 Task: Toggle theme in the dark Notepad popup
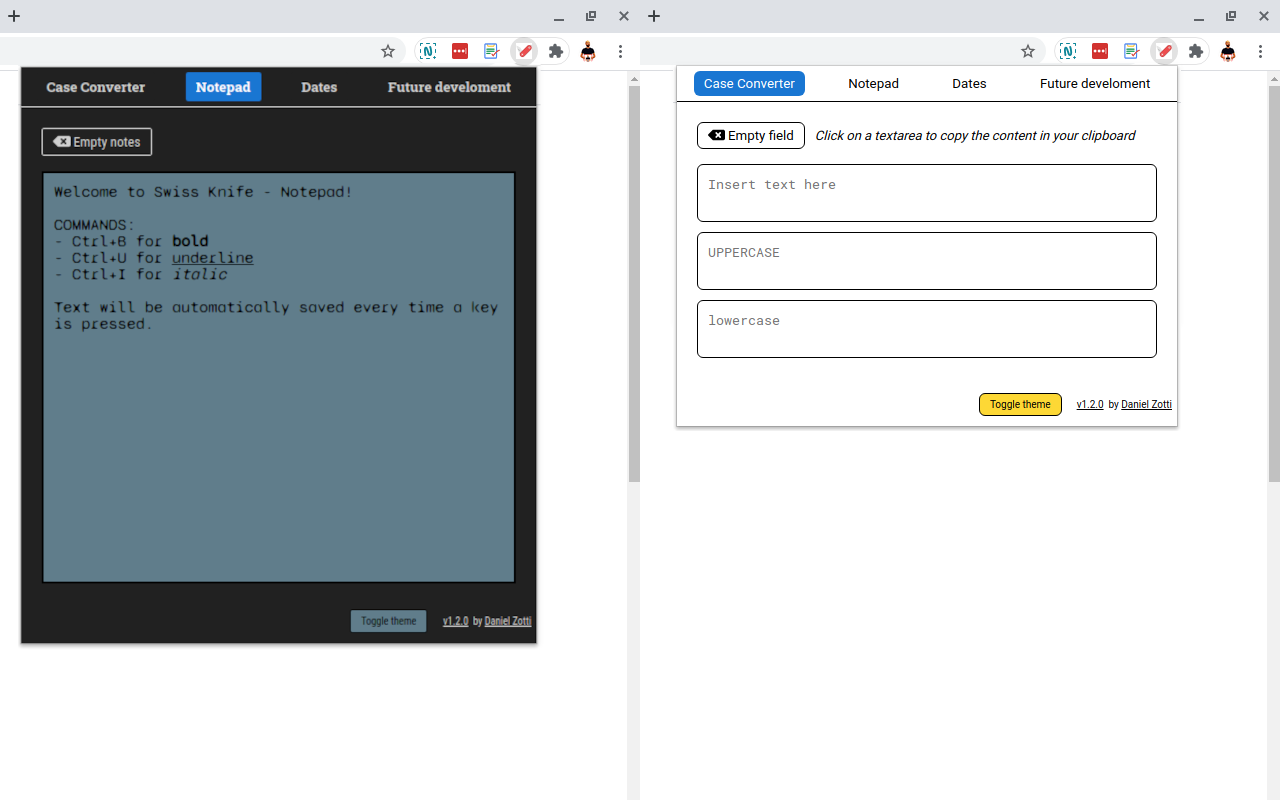388,621
